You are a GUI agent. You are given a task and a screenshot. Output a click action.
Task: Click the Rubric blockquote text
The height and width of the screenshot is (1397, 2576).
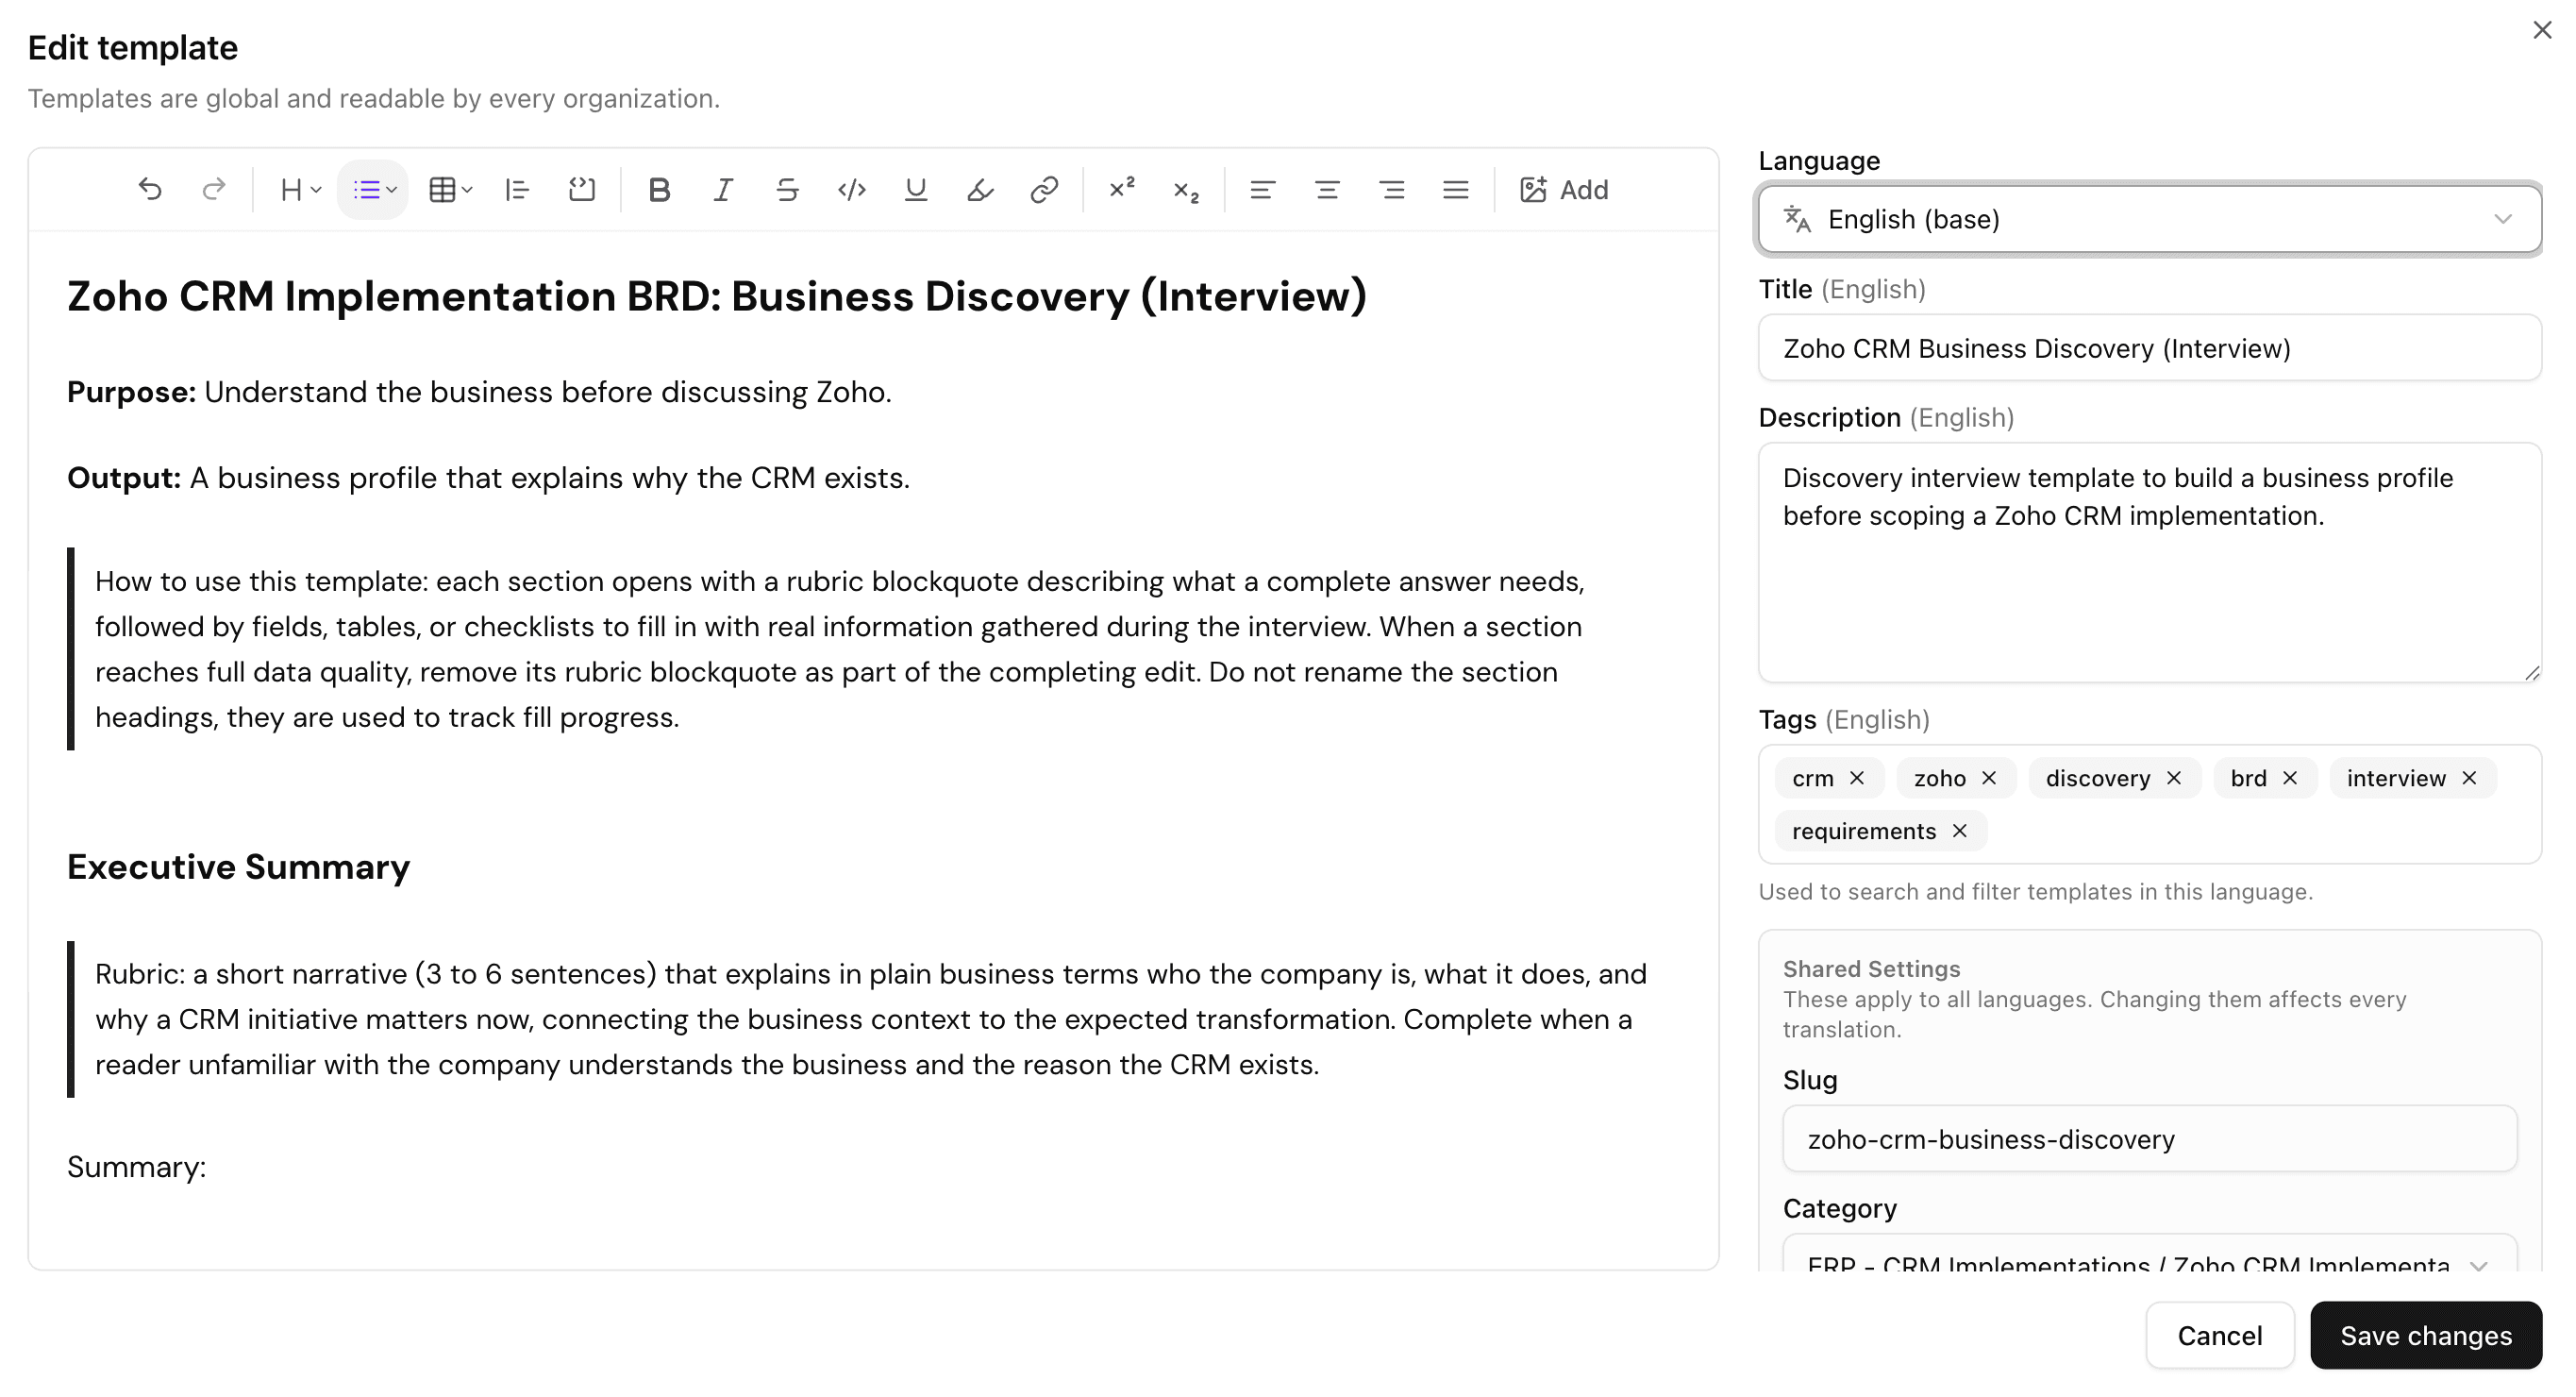(870, 1019)
